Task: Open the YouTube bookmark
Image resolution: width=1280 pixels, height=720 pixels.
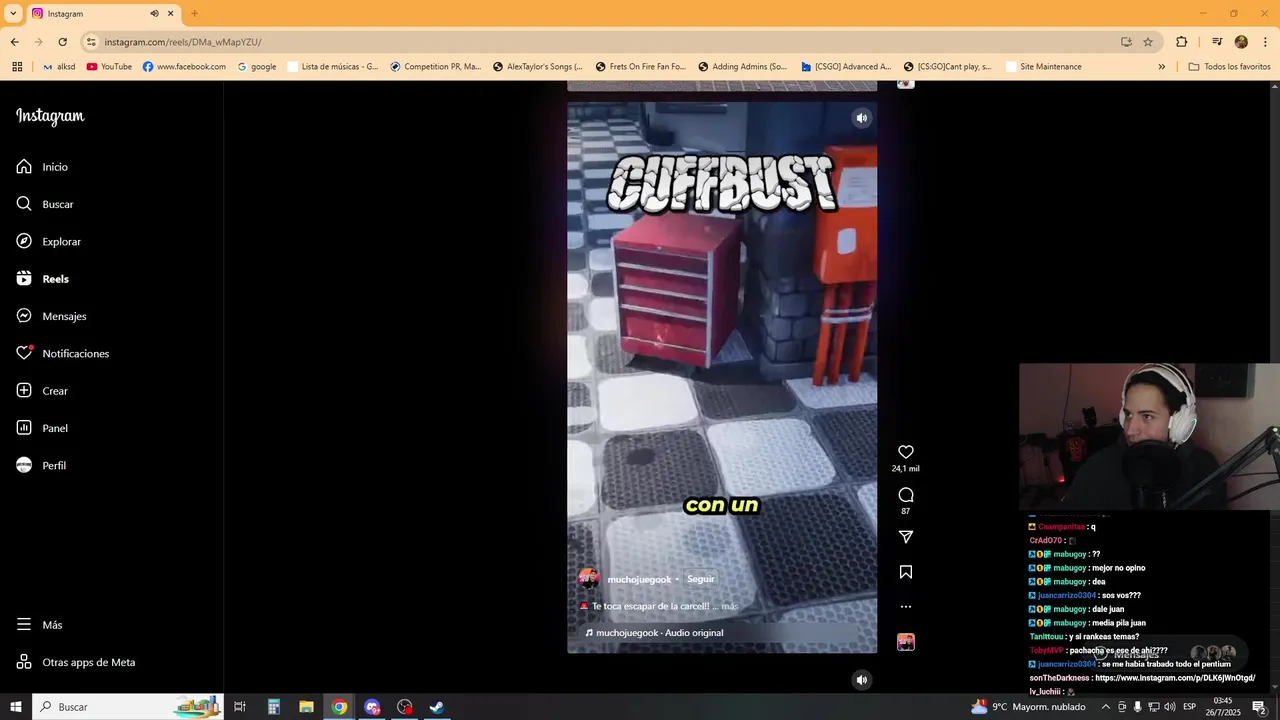Action: [109, 67]
